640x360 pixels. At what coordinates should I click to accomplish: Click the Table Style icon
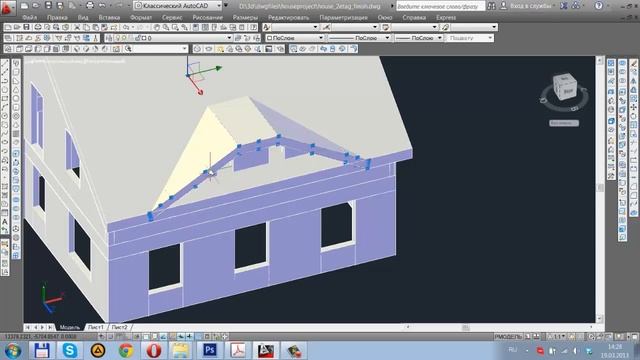tap(386, 27)
